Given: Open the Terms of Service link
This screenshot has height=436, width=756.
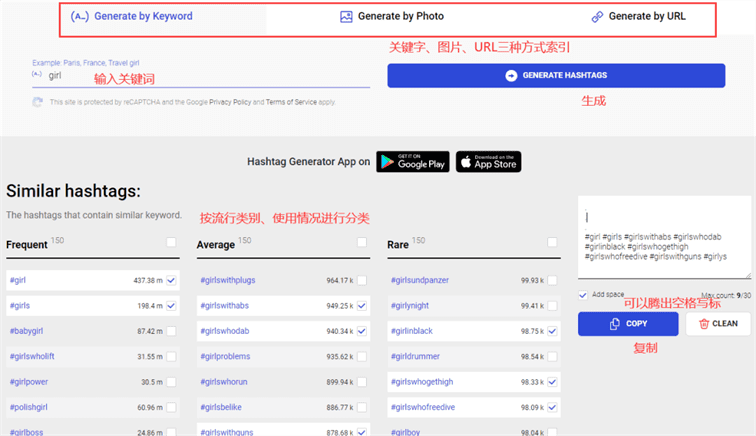Looking at the screenshot, I should point(291,102).
